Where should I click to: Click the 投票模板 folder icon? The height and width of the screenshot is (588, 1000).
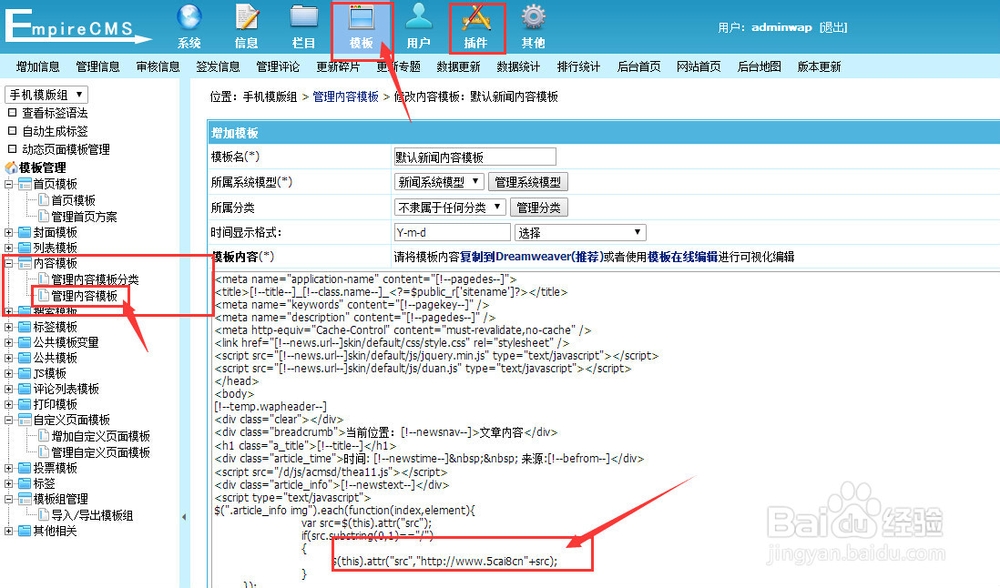pyautogui.click(x=25, y=467)
